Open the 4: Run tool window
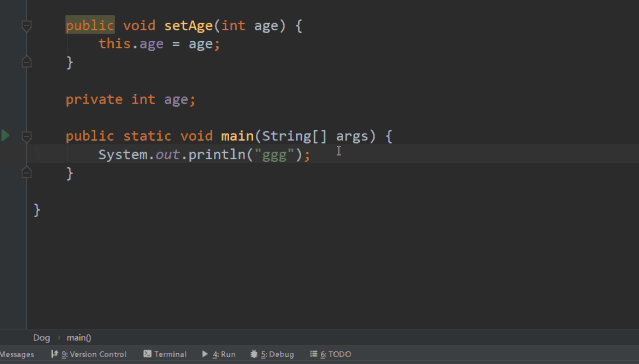 tap(219, 354)
